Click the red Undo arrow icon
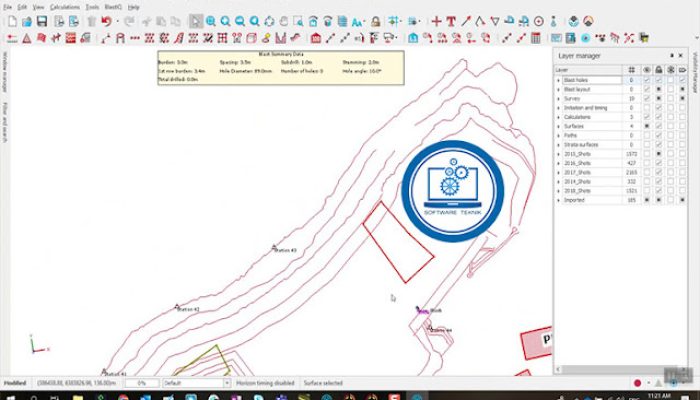 106,21
